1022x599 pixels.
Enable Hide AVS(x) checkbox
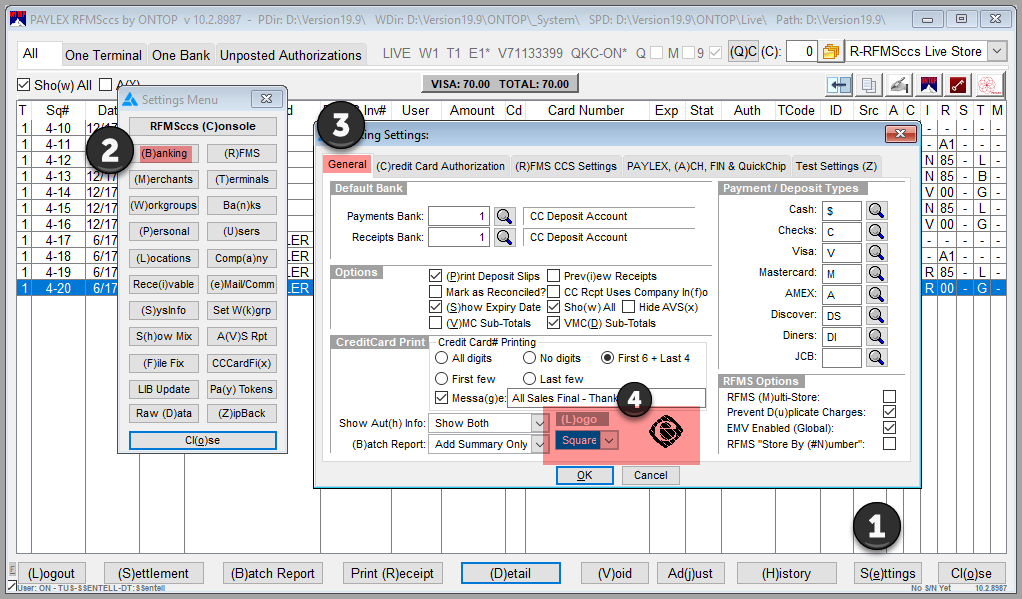click(x=628, y=307)
